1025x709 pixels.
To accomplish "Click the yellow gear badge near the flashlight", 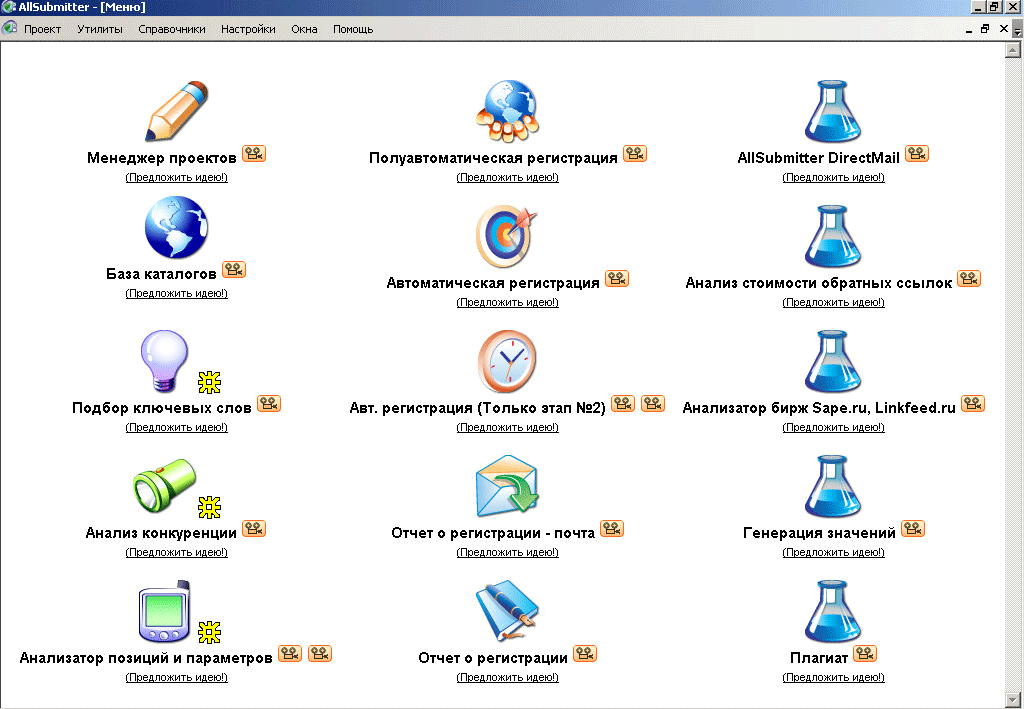I will tap(209, 507).
